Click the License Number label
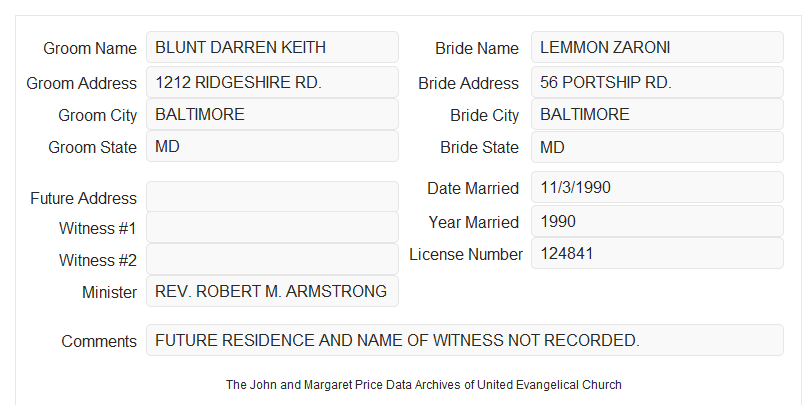Viewport: 805px width, 405px height. (466, 255)
